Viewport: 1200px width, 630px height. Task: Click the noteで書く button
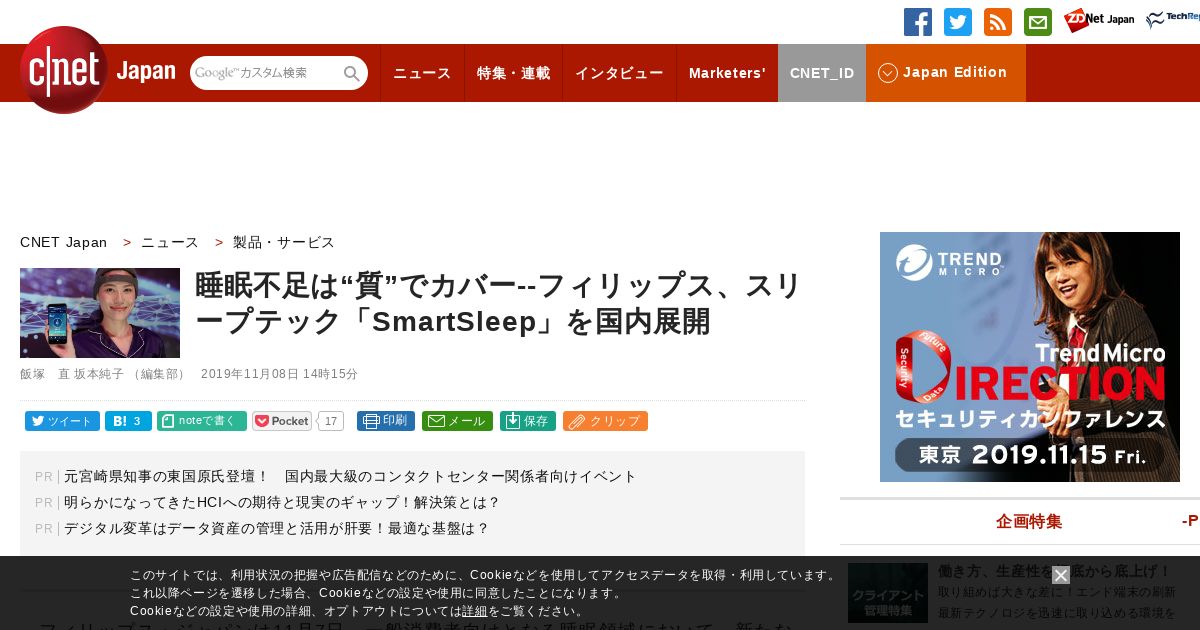pos(202,421)
